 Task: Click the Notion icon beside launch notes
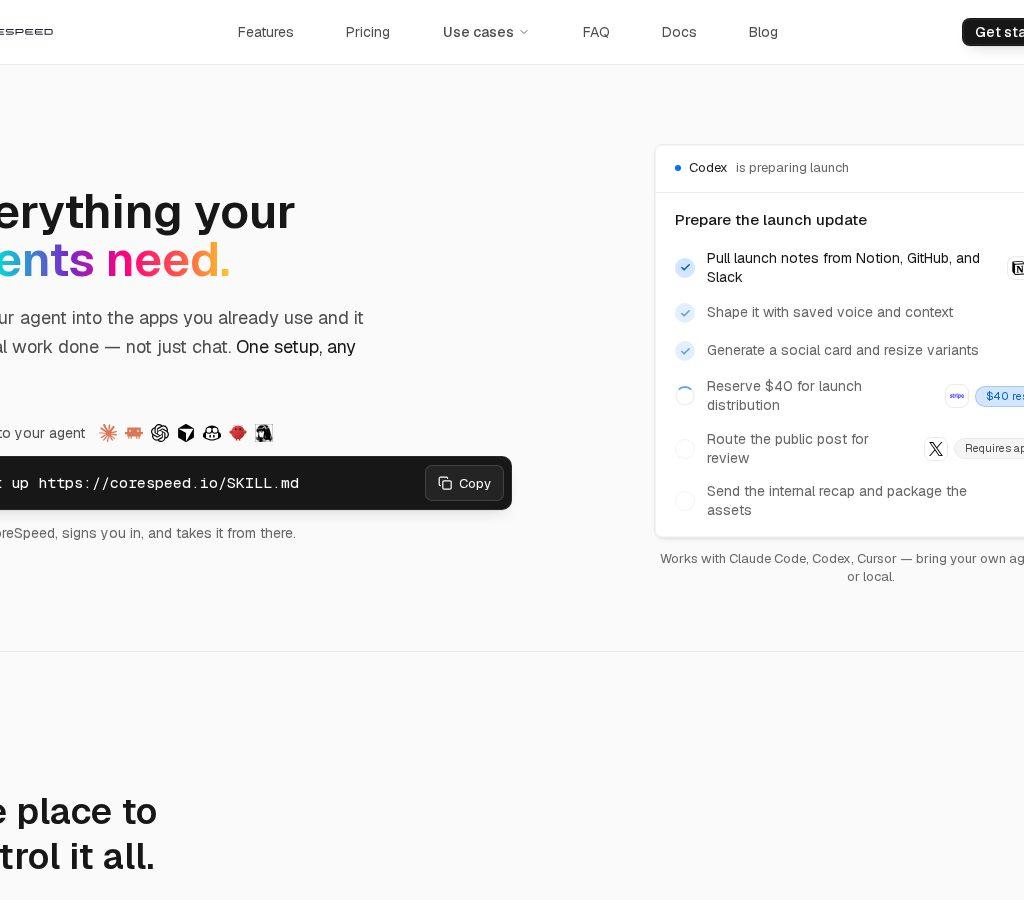pyautogui.click(x=1017, y=268)
